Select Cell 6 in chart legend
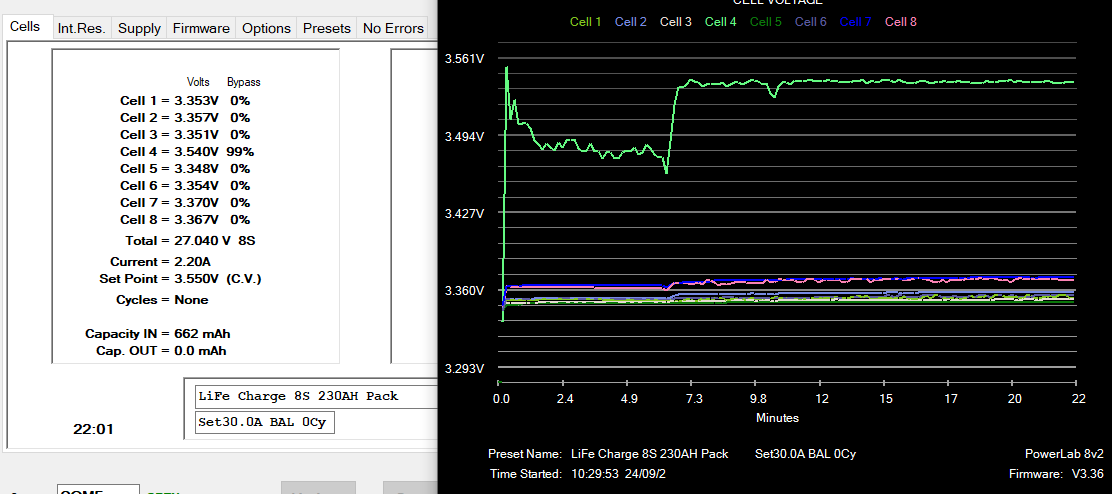Viewport: 1112px width, 494px height. (x=811, y=21)
